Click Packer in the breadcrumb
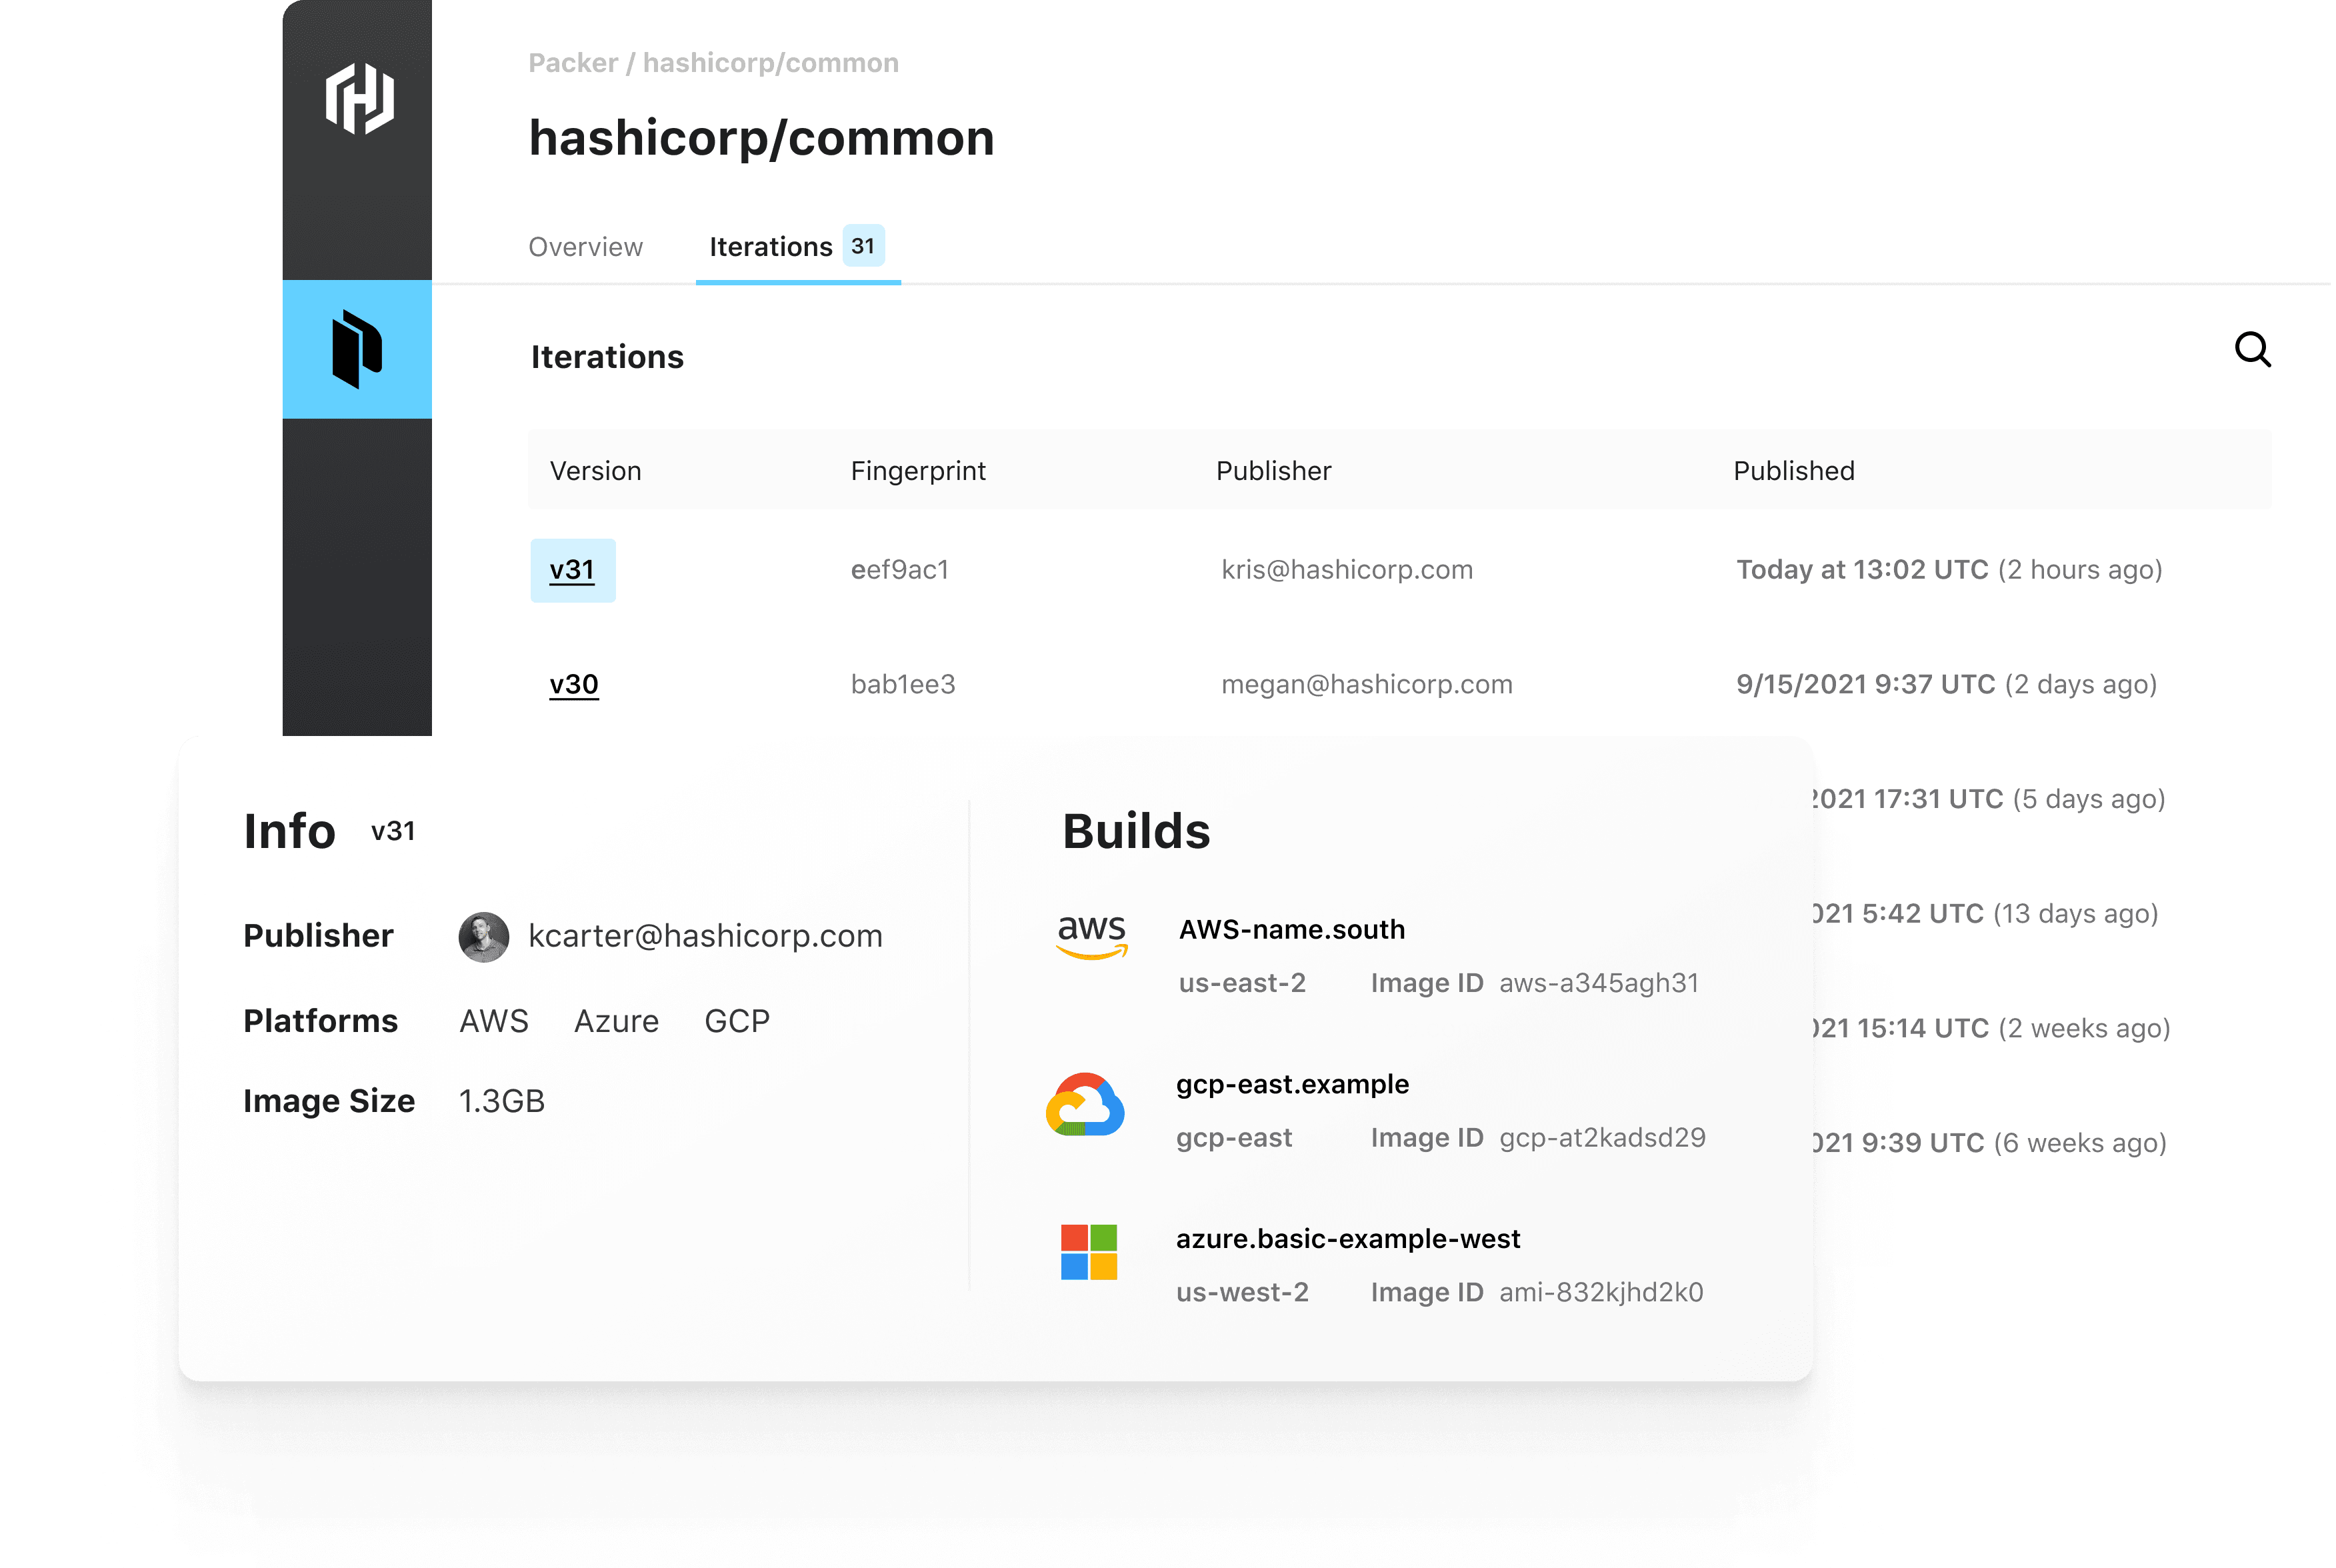Screen dimensions: 2336x1568 tap(573, 63)
